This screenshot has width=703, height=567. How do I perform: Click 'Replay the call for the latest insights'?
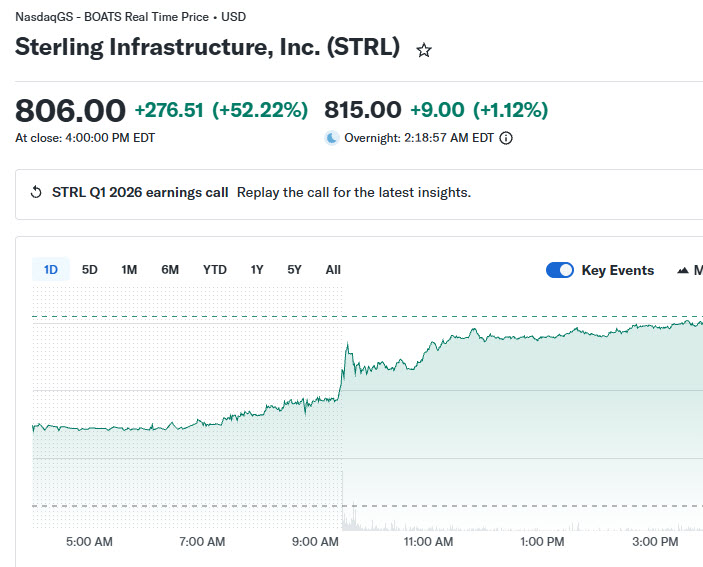pyautogui.click(x=354, y=192)
